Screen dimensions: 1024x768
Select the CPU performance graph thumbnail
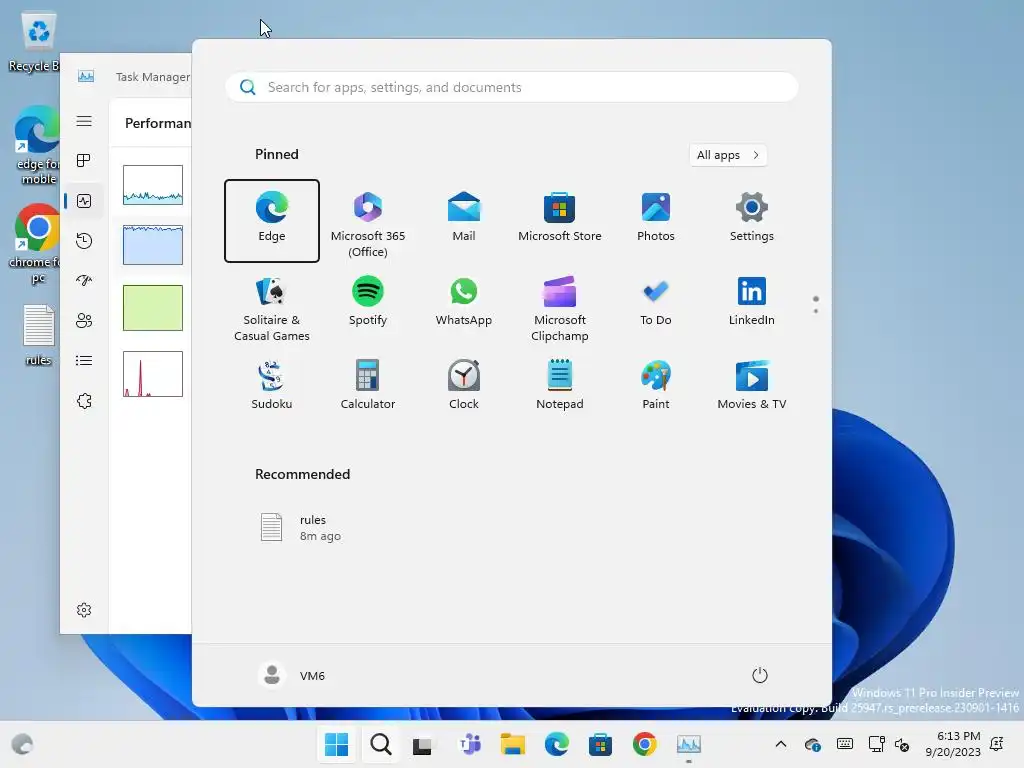(x=153, y=185)
